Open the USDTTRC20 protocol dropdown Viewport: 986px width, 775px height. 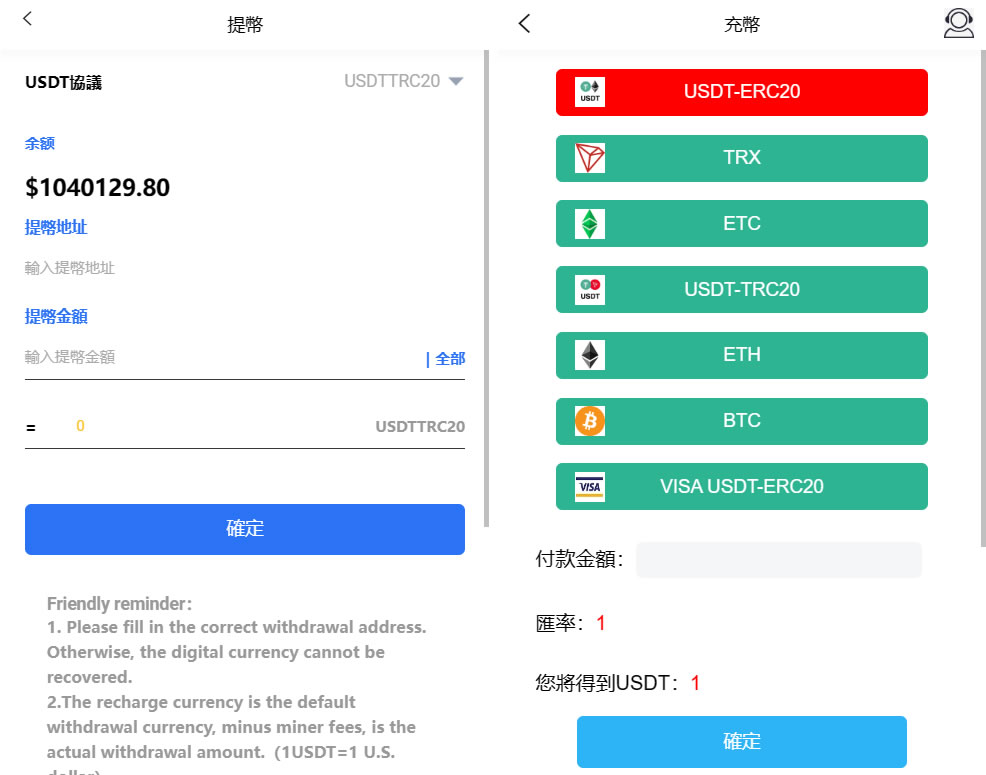click(x=404, y=82)
